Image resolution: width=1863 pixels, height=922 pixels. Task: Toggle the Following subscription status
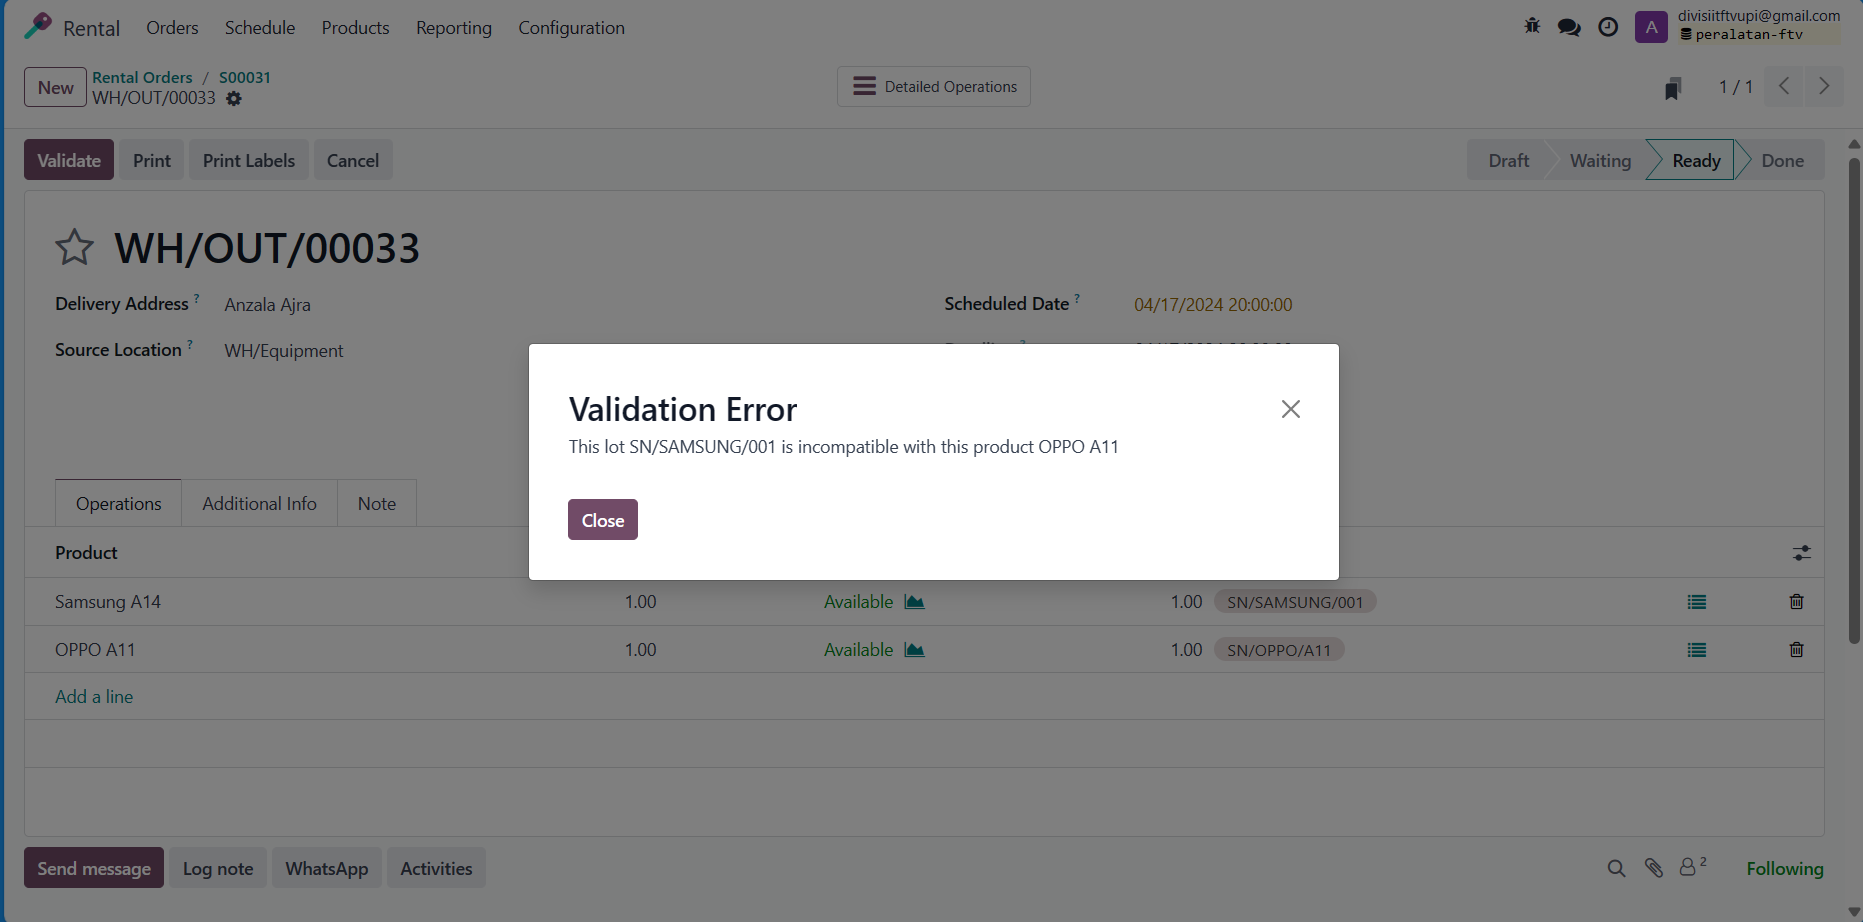pos(1784,868)
